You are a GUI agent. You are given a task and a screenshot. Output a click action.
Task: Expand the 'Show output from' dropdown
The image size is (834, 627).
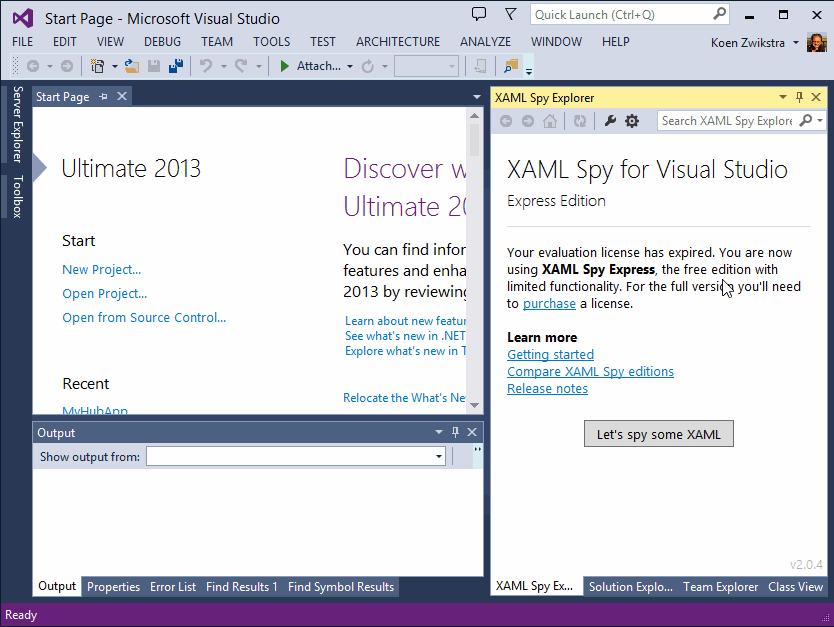pos(439,457)
